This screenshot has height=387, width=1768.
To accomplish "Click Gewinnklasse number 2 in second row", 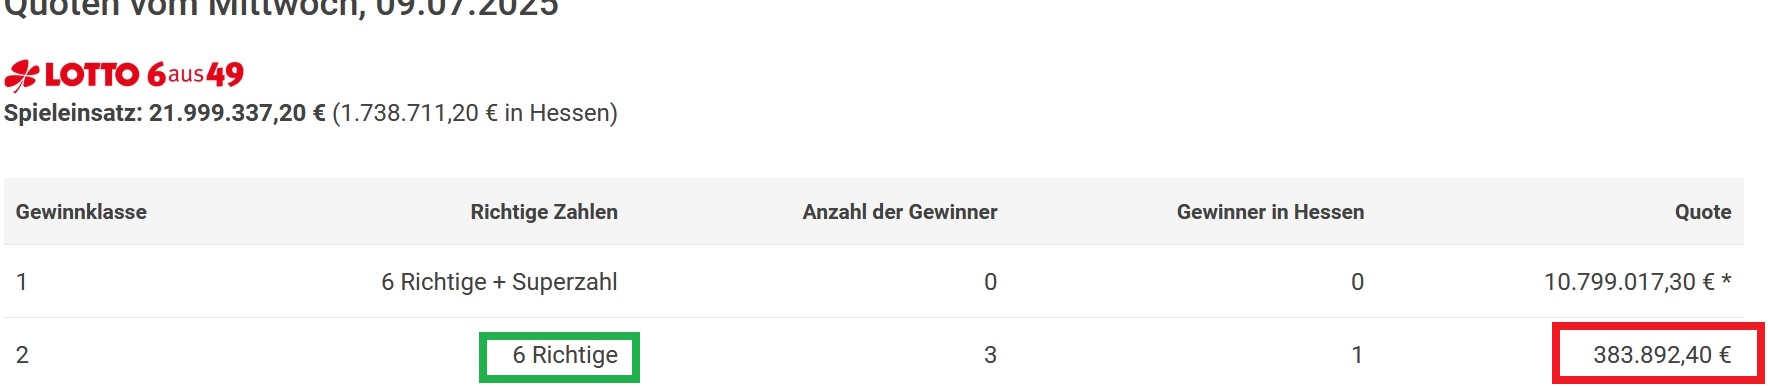I will [22, 355].
